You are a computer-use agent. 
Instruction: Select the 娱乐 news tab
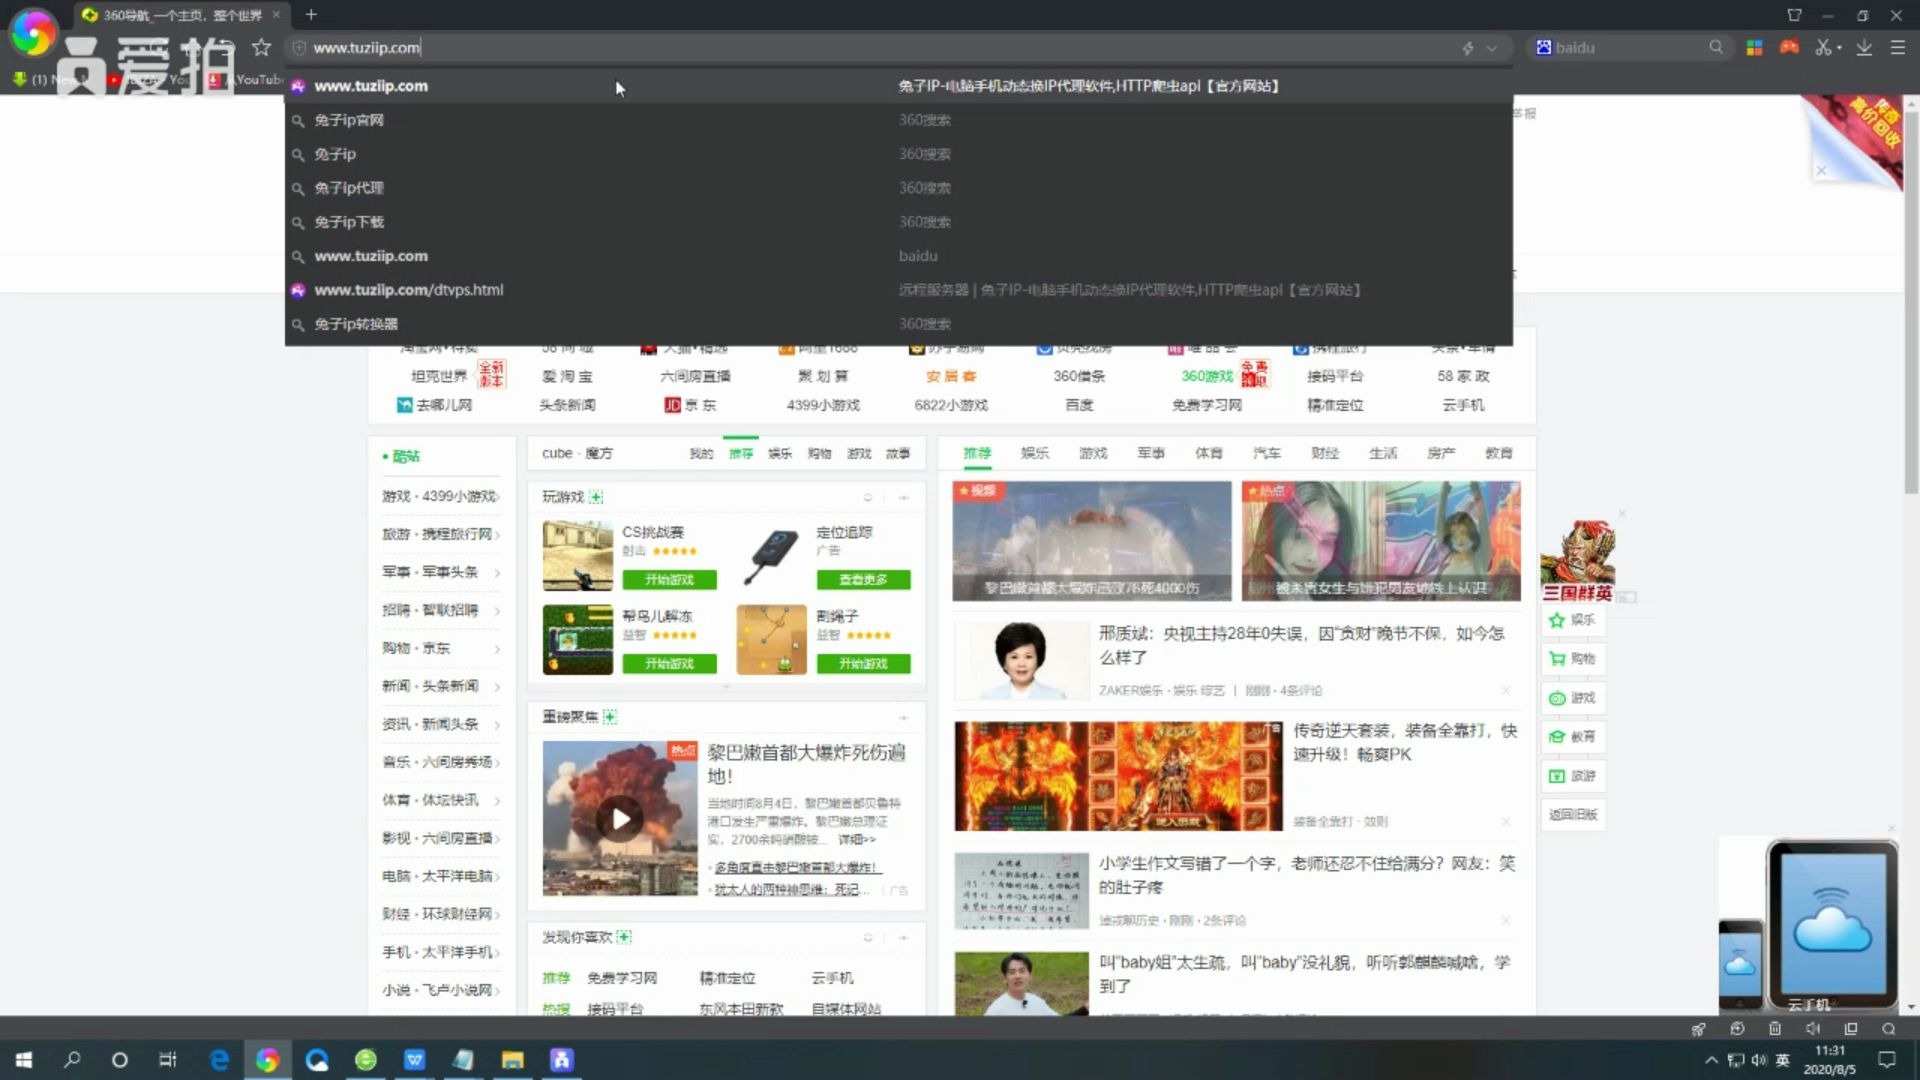tap(1034, 453)
